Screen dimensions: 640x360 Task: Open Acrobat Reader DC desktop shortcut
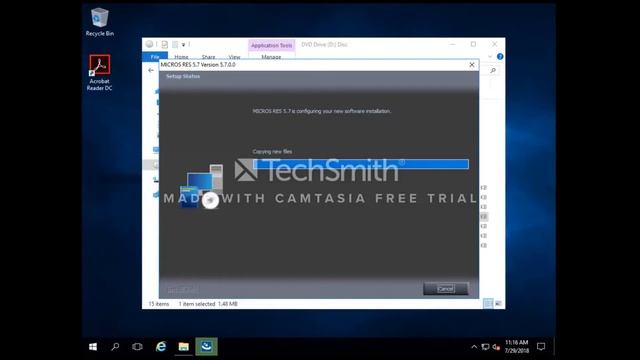click(x=100, y=73)
